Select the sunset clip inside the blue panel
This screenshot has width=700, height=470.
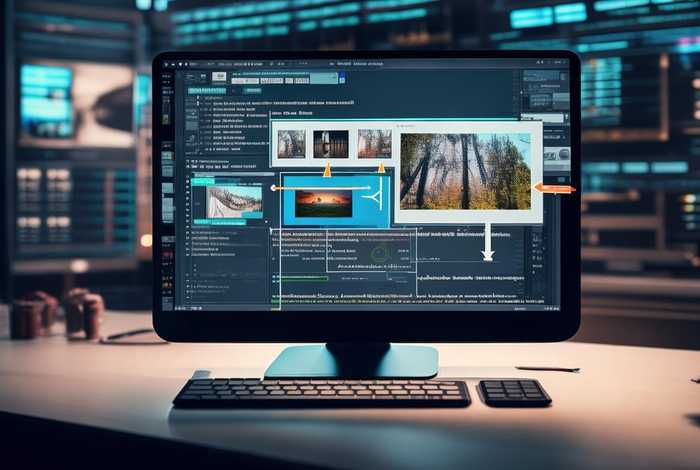tap(323, 203)
